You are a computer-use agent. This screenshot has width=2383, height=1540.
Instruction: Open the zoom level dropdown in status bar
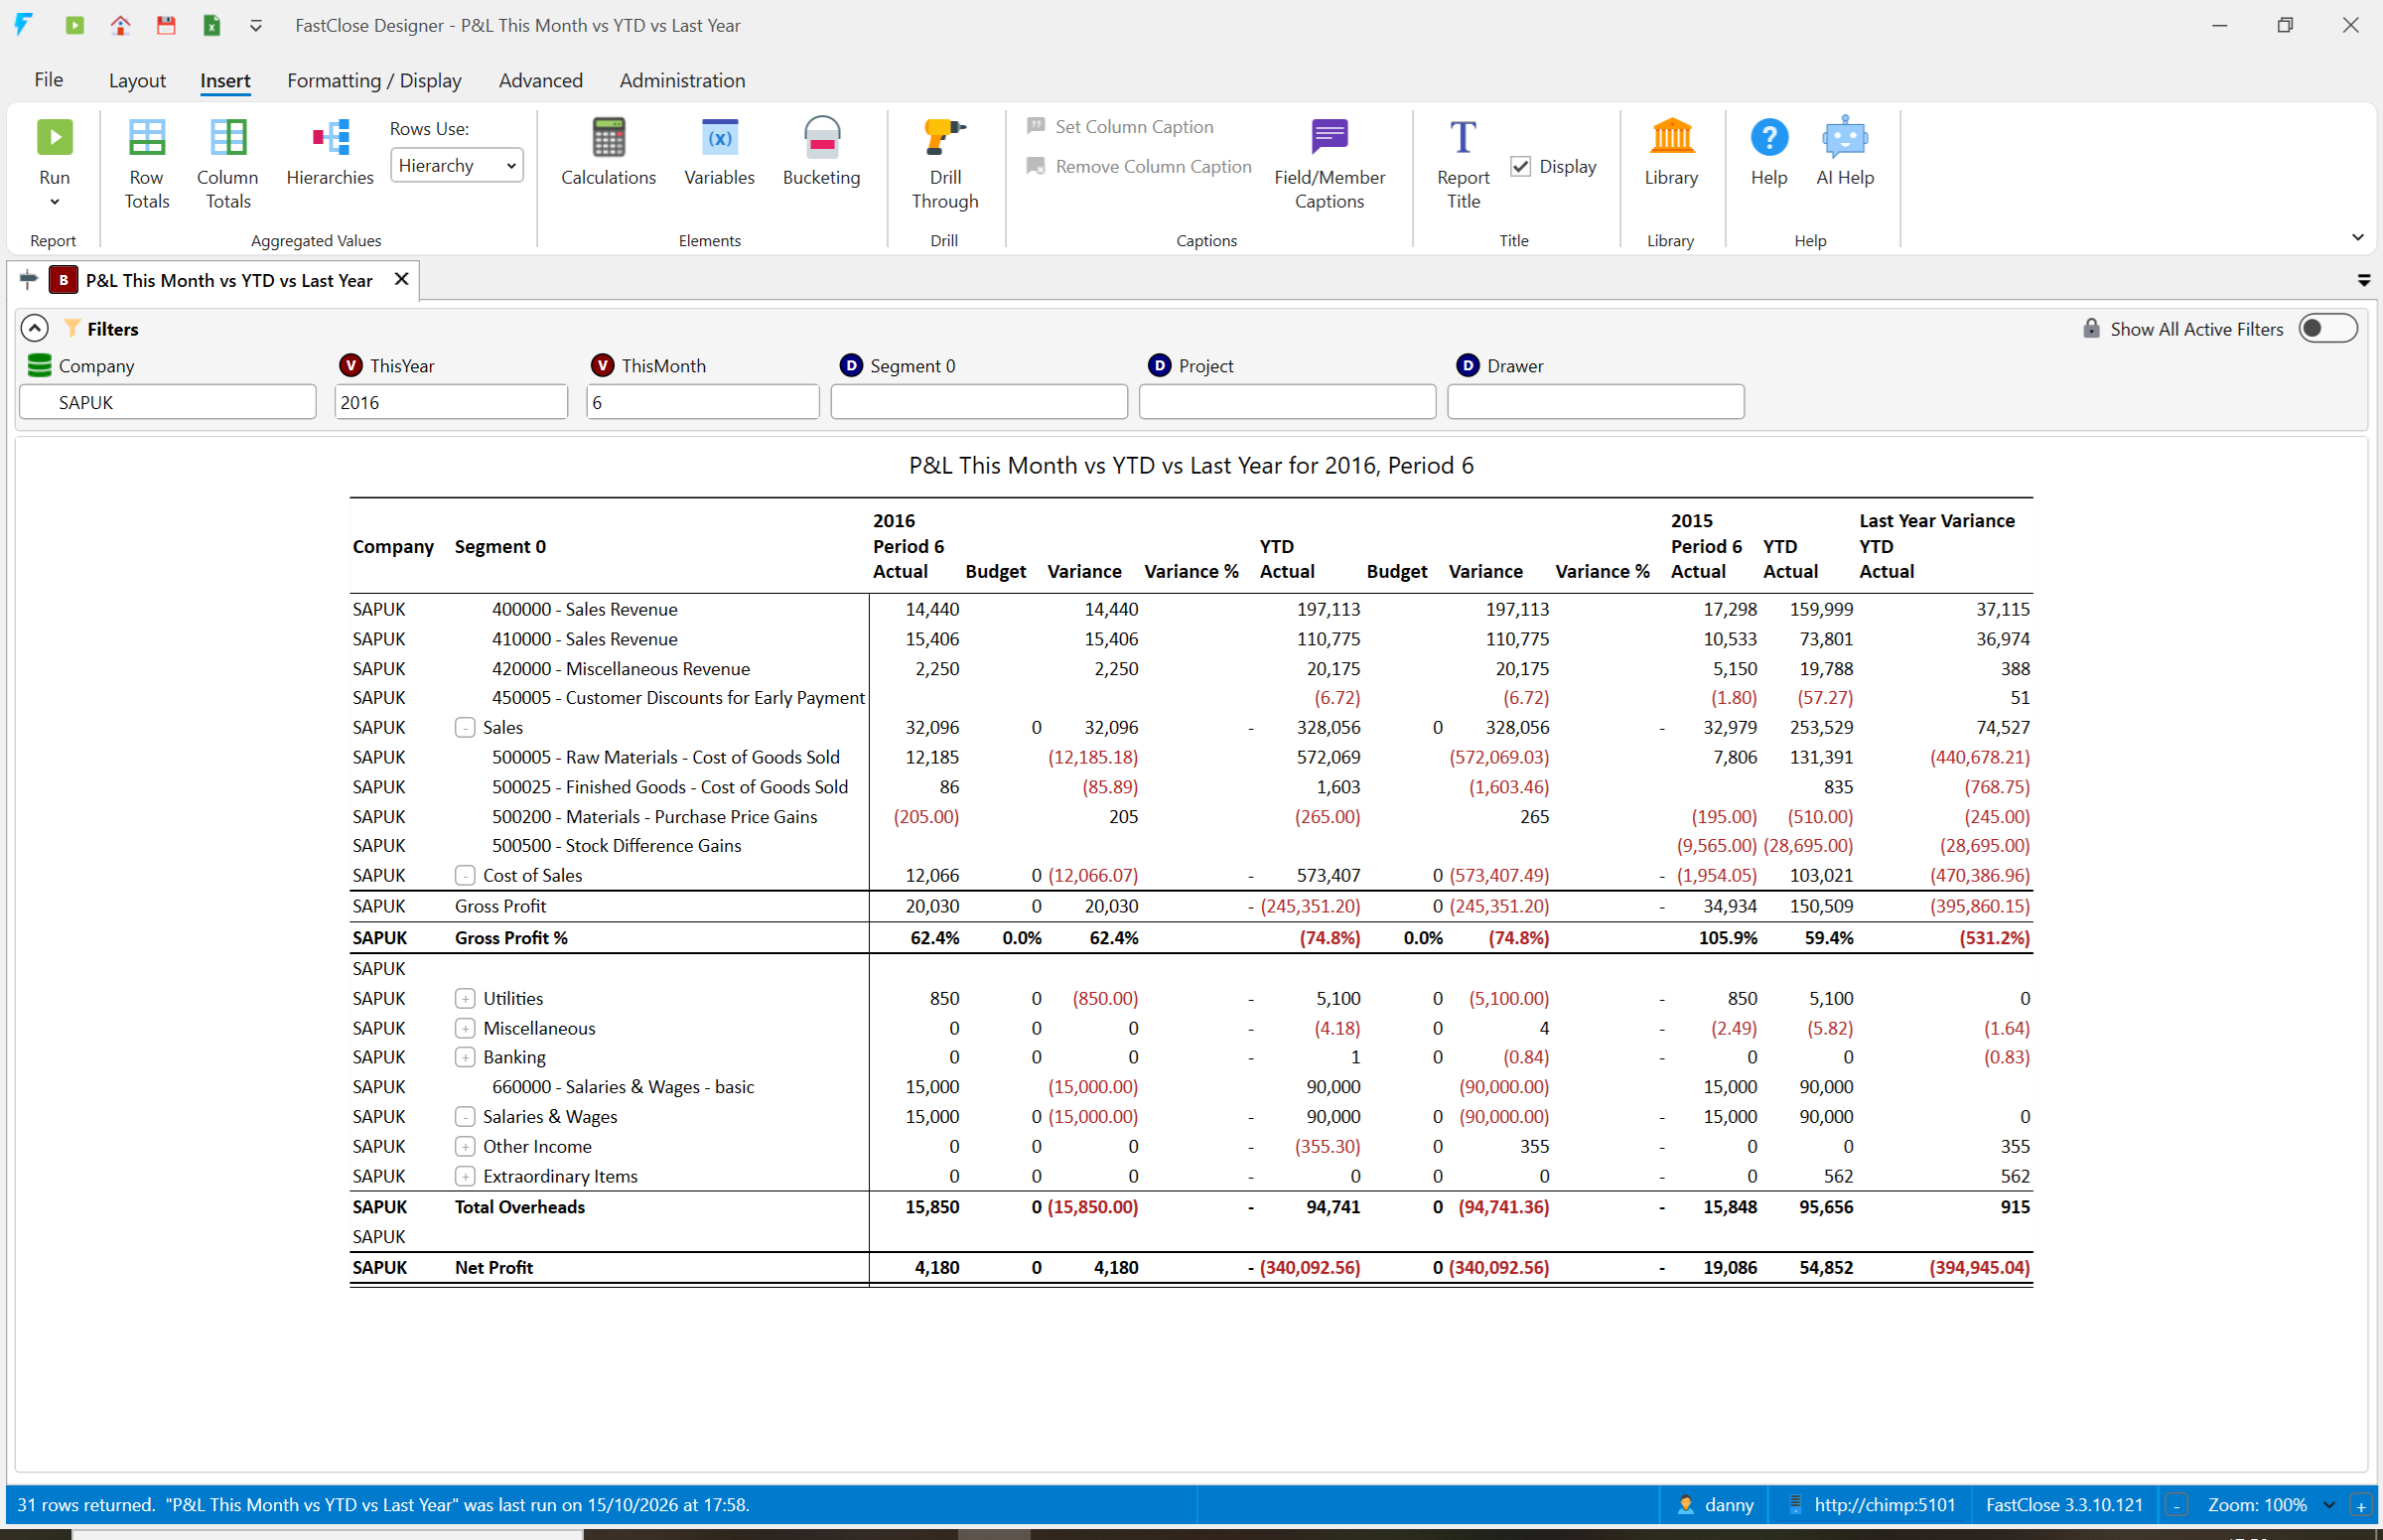[x=2328, y=1505]
